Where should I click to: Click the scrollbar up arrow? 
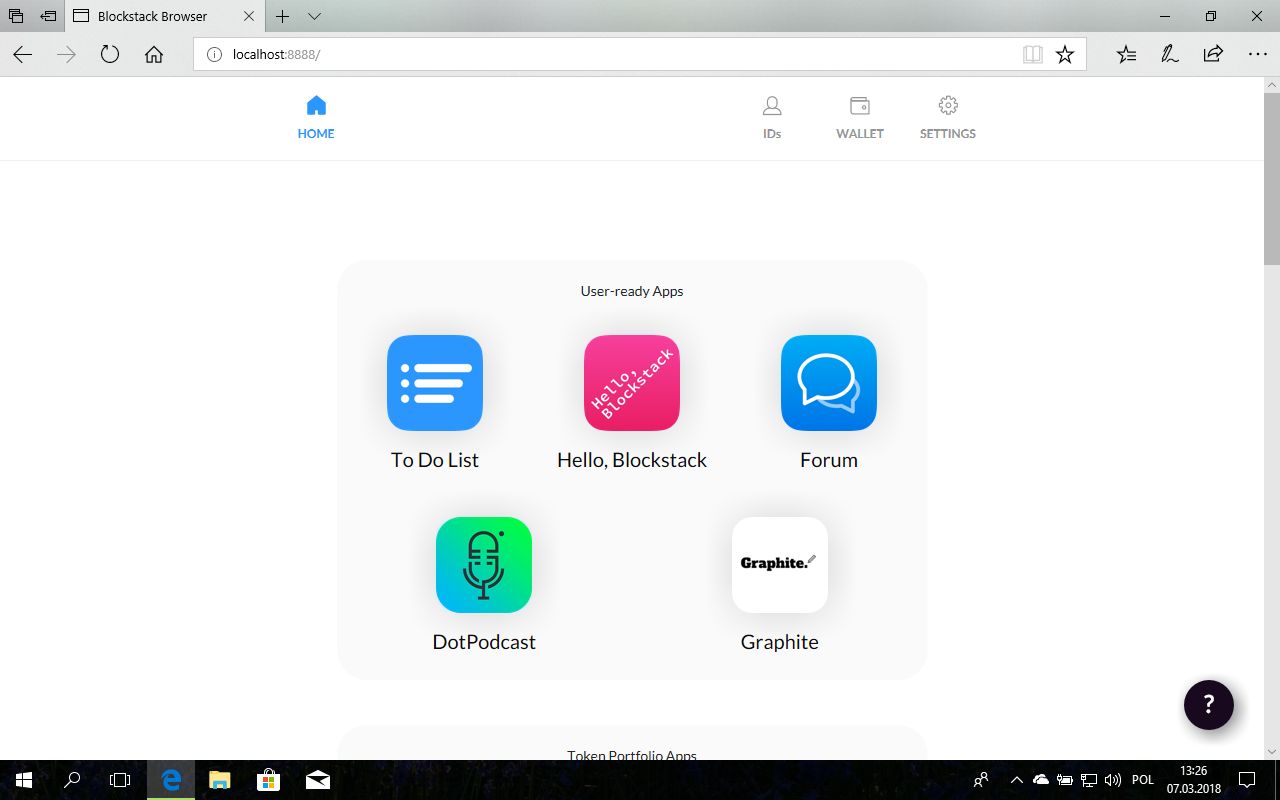[1271, 85]
